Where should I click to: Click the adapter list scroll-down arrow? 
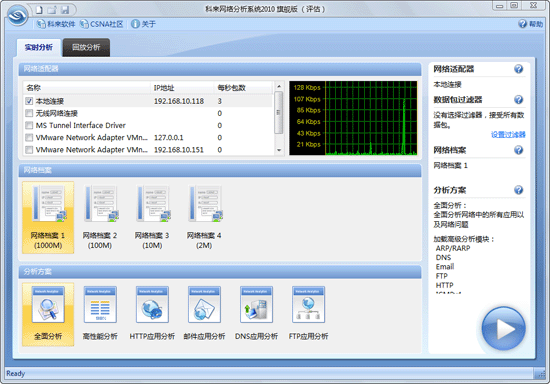pyautogui.click(x=279, y=150)
